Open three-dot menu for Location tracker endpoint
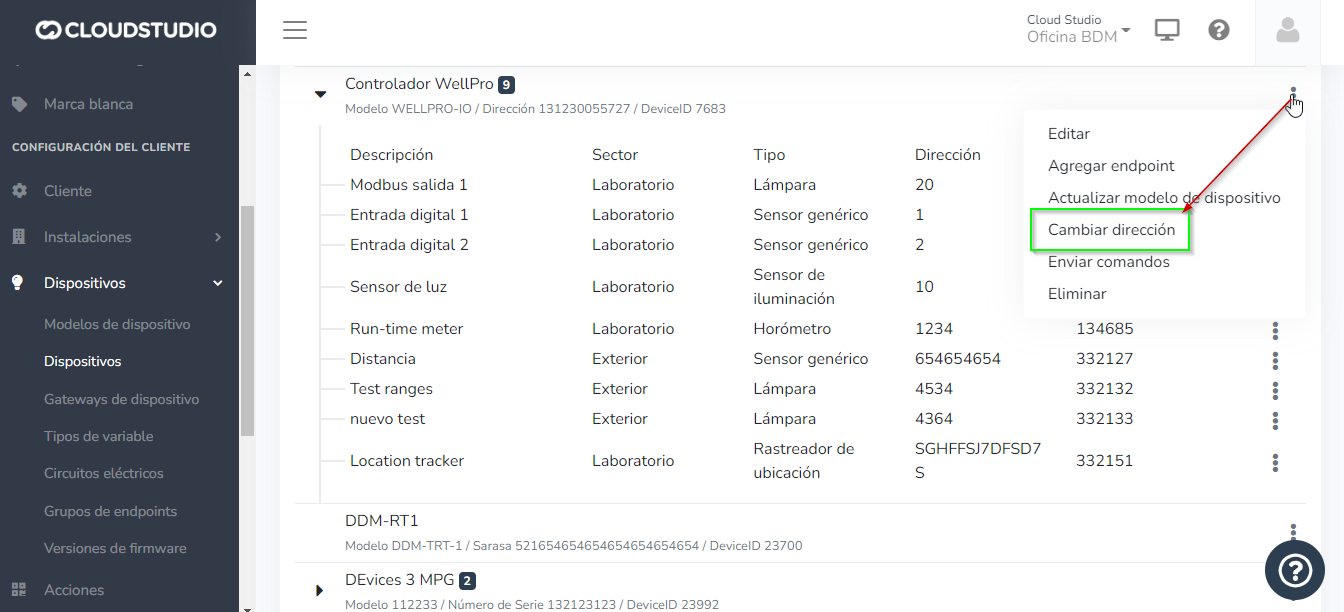The image size is (1344, 612). coord(1275,462)
